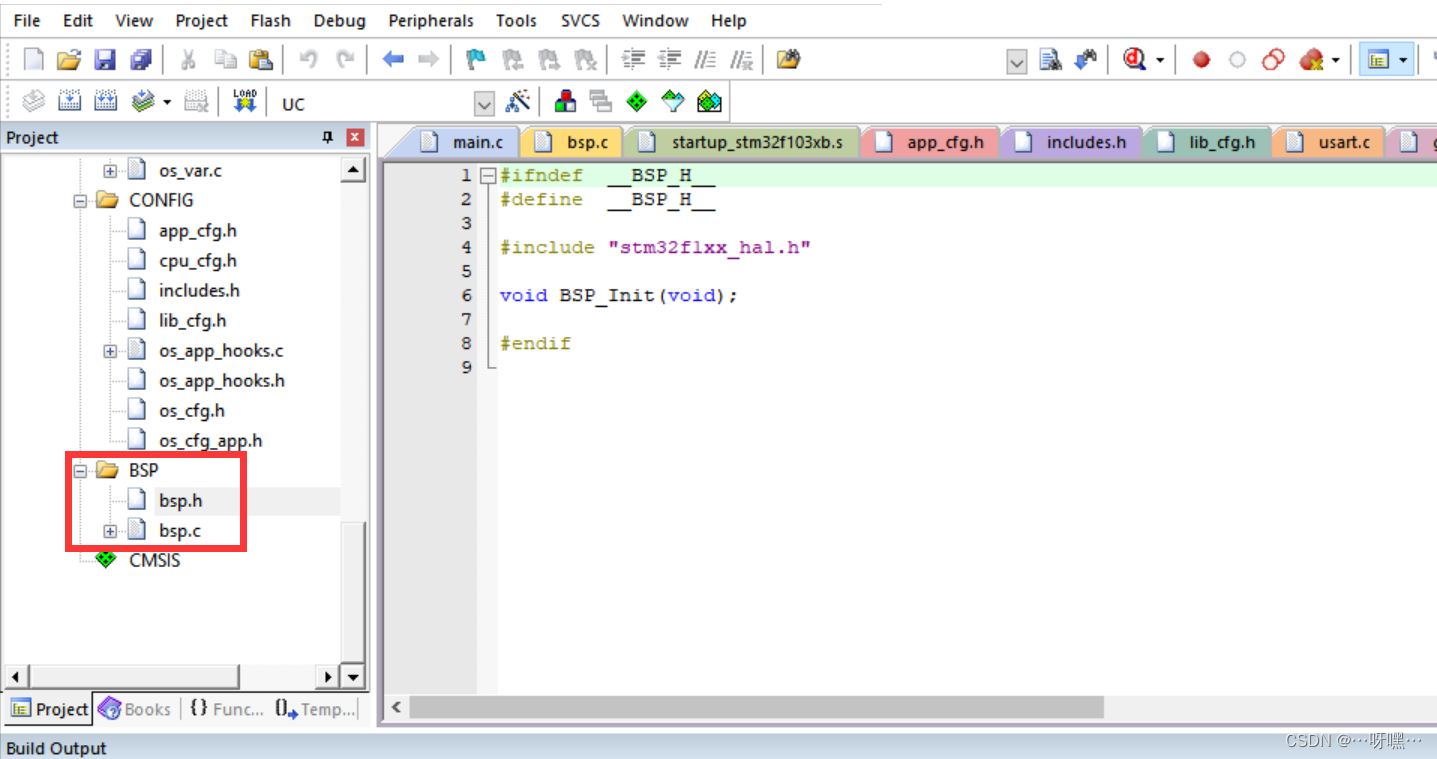This screenshot has height=759, width=1437.
Task: Expand the os_var.c node
Action: pos(110,171)
